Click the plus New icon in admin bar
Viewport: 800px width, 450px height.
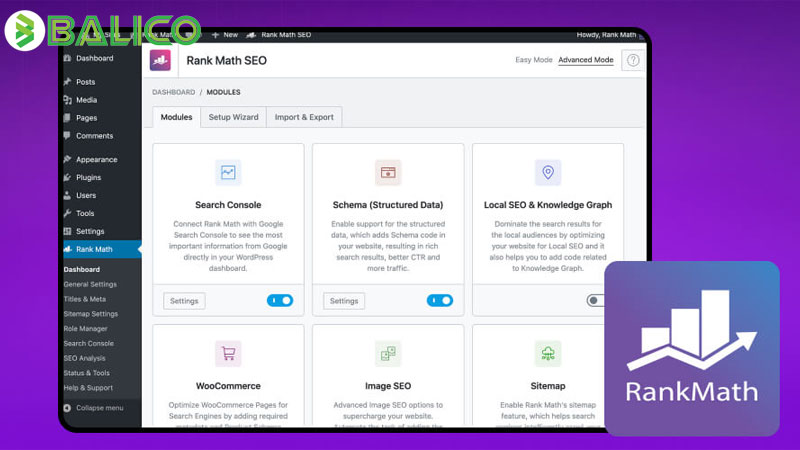click(215, 35)
